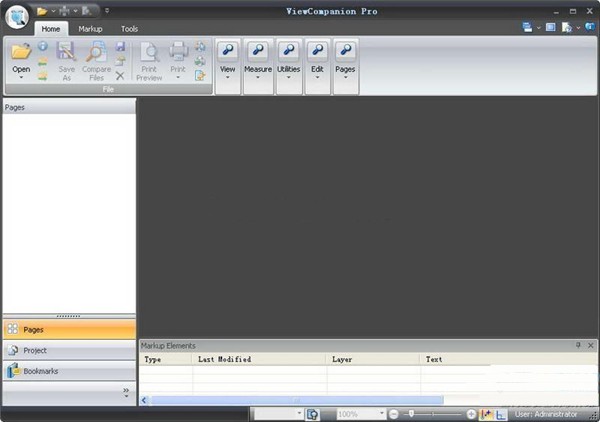Switch to the Tools ribbon tab

(x=129, y=29)
